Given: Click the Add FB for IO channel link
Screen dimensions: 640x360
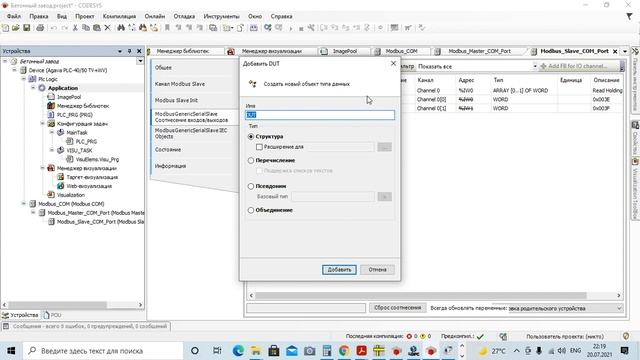Looking at the screenshot, I should coord(579,66).
